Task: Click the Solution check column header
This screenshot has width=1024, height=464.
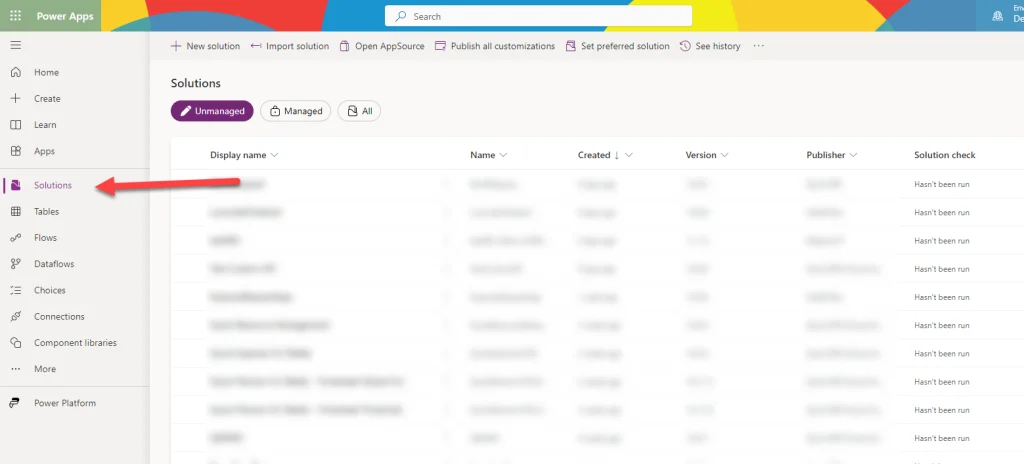Action: click(x=945, y=155)
